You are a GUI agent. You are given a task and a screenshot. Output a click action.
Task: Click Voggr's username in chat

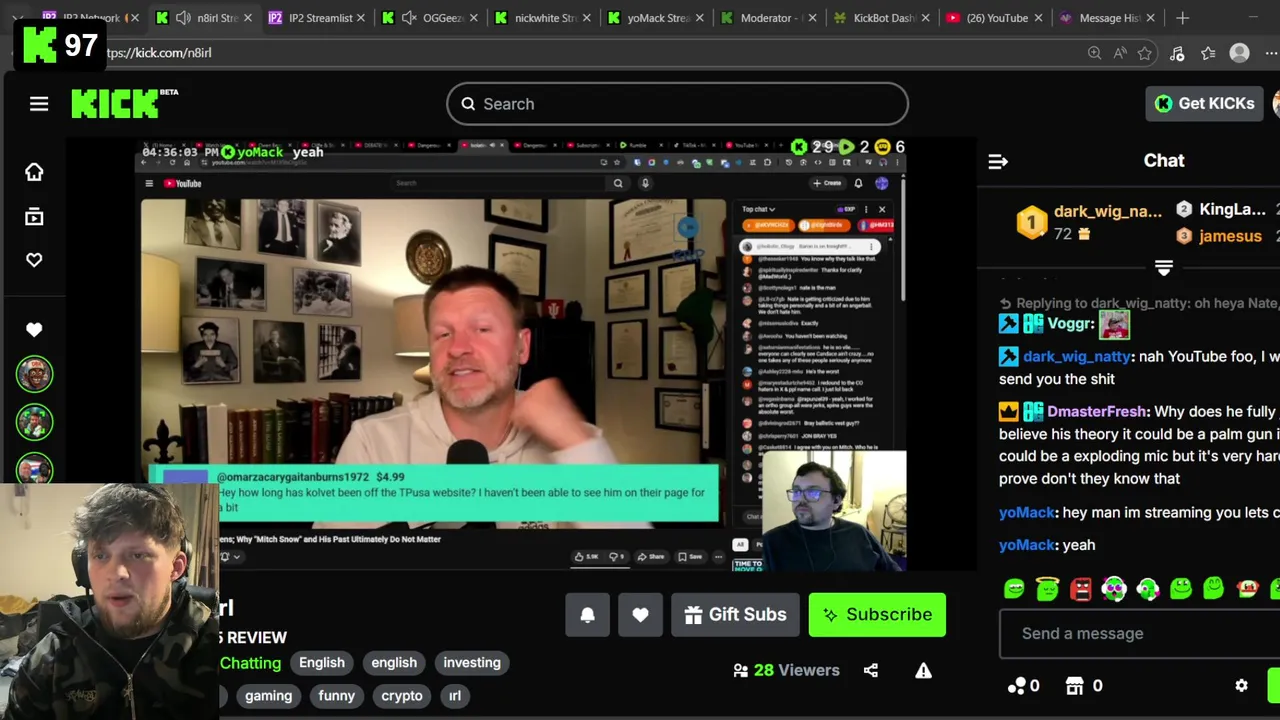[x=1070, y=324]
